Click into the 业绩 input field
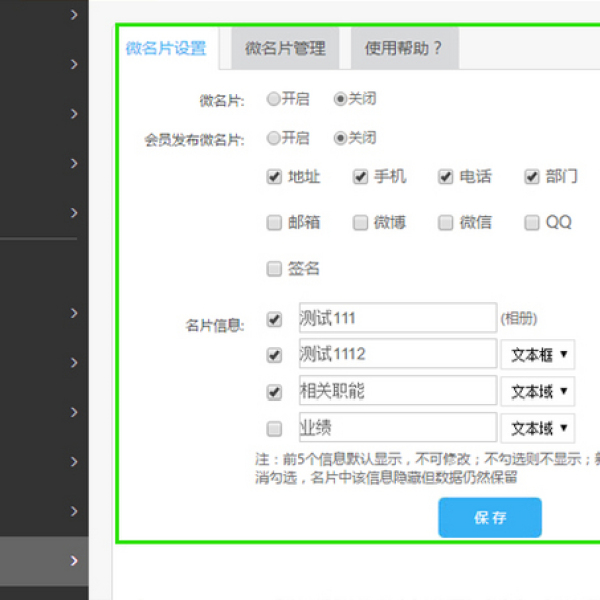This screenshot has width=600, height=600. pos(397,428)
